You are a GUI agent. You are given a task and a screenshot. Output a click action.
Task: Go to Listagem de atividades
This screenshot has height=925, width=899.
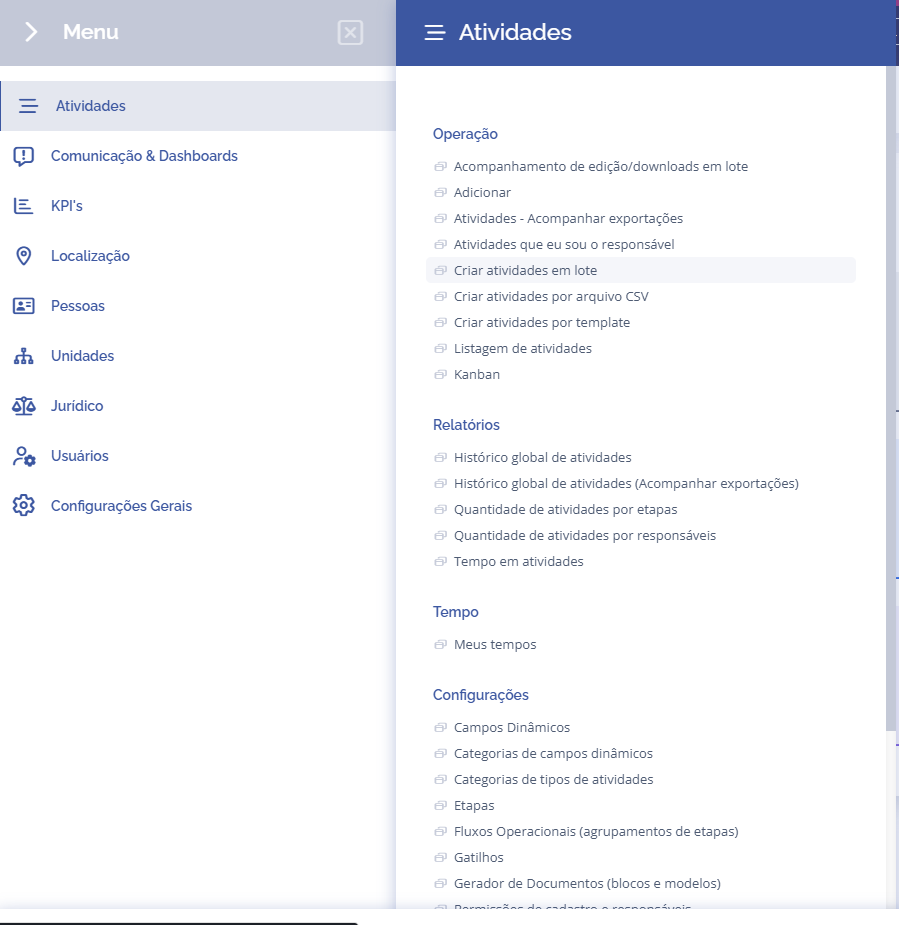pos(522,348)
